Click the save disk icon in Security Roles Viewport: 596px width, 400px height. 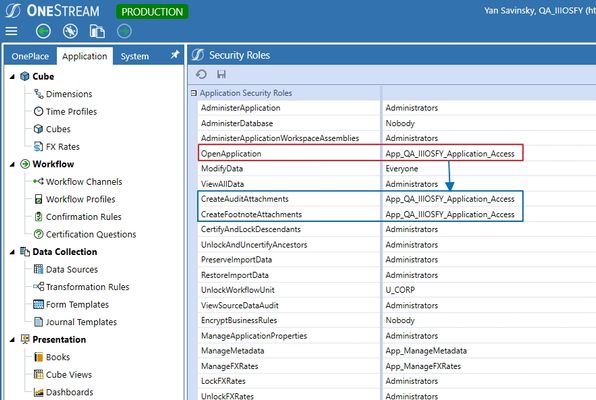[x=221, y=74]
